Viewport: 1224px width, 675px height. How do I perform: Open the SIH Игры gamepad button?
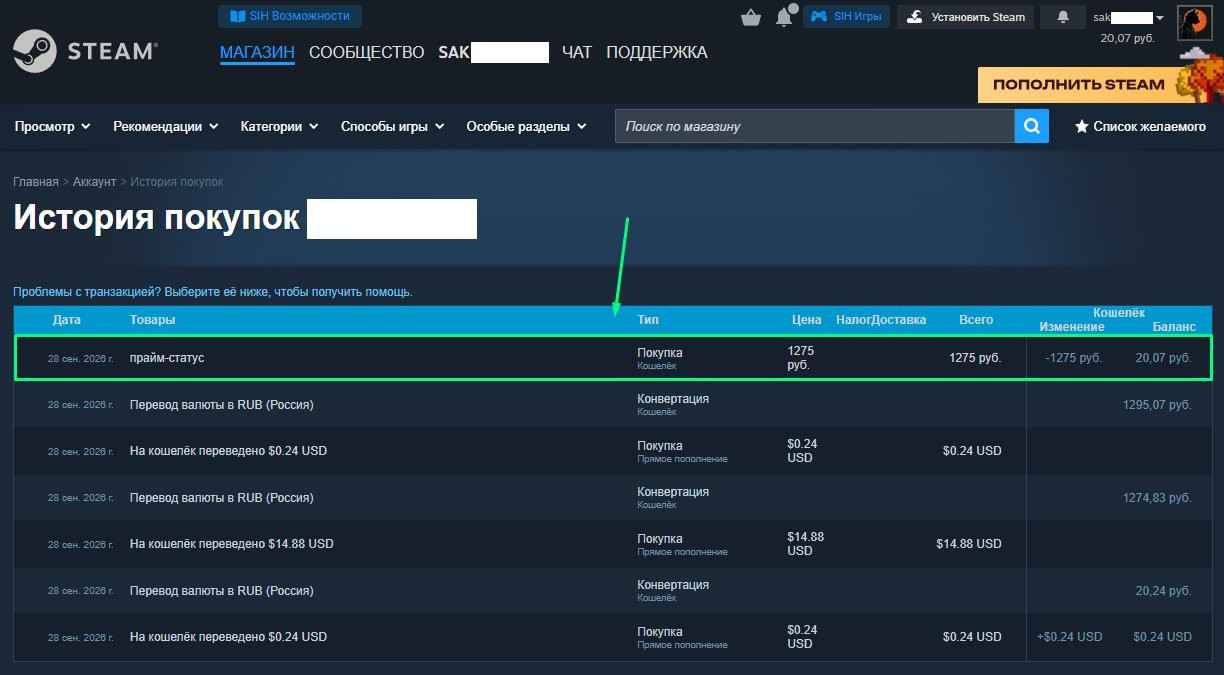click(x=846, y=17)
